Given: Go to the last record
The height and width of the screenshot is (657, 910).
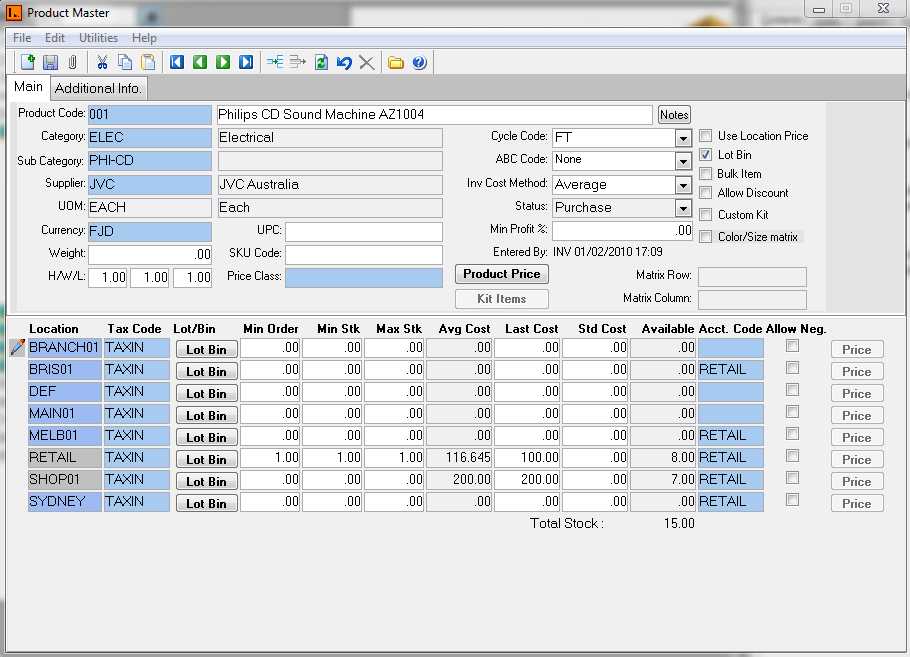Looking at the screenshot, I should point(246,62).
